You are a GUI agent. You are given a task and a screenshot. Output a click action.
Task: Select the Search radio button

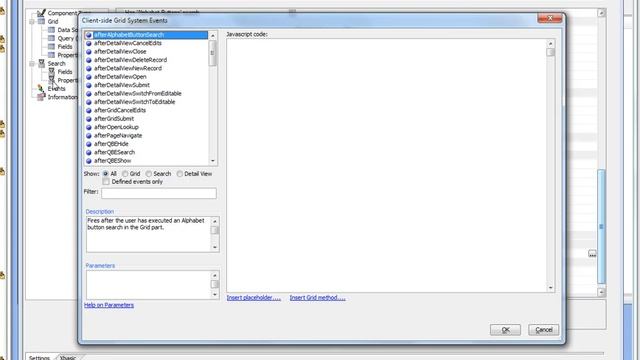149,174
